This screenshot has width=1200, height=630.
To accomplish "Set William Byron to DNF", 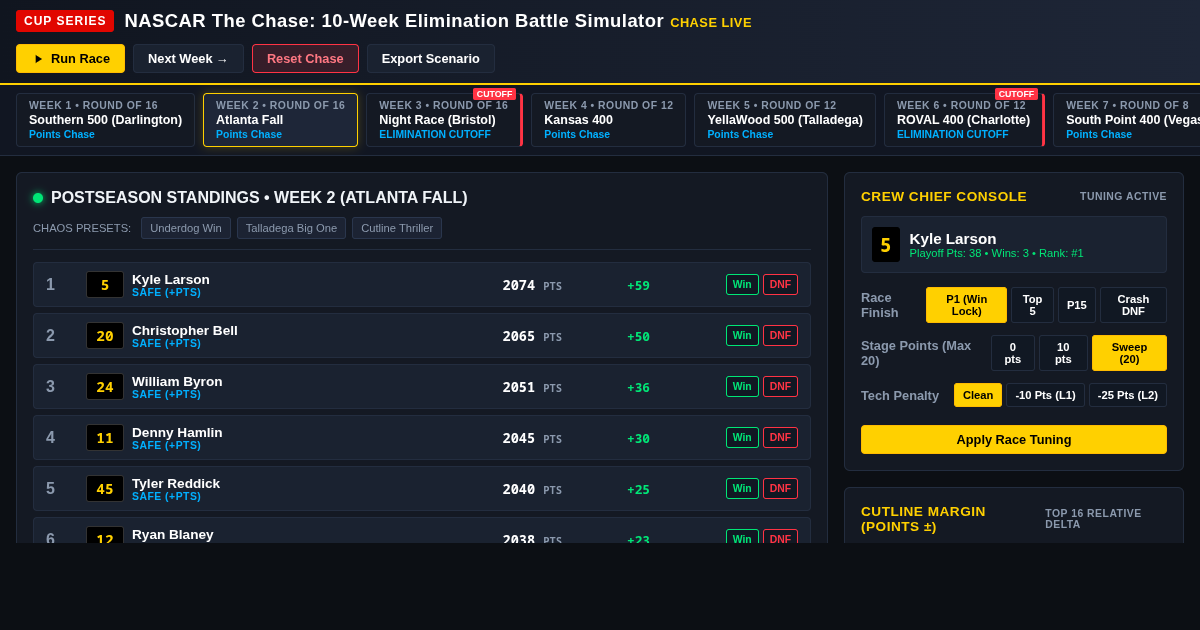I will coord(780,387).
